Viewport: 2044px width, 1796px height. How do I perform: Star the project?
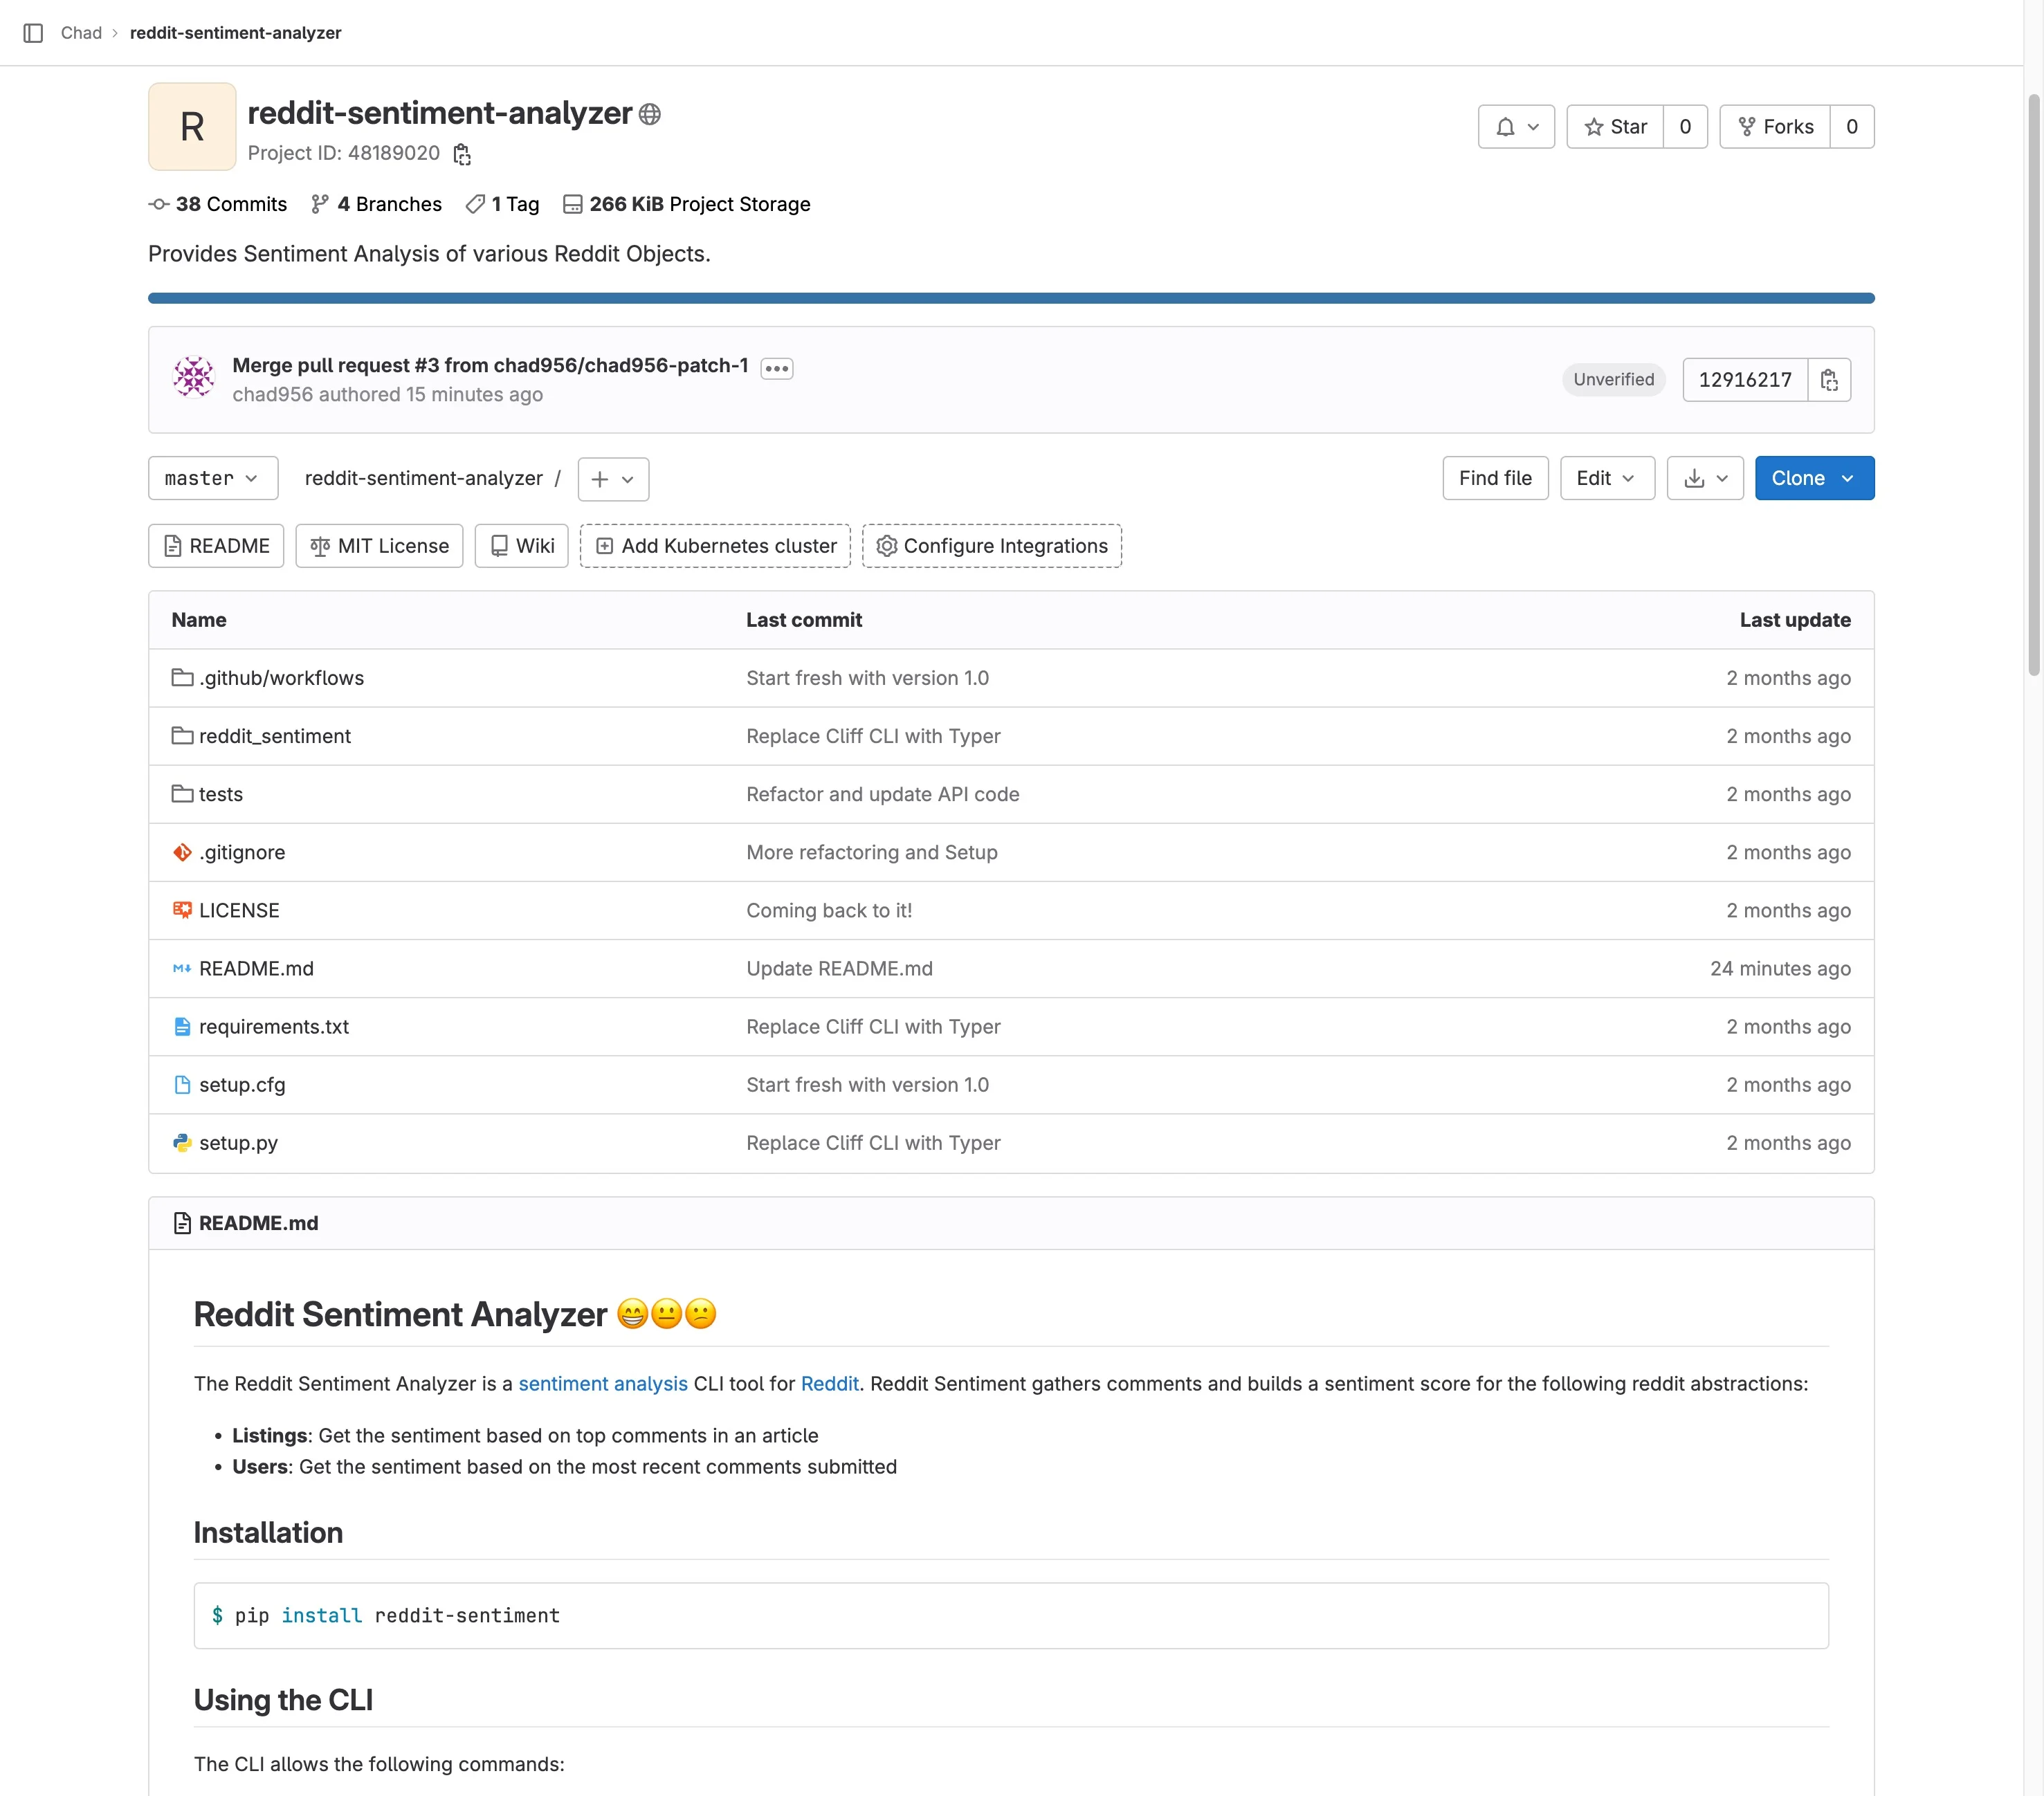1615,127
